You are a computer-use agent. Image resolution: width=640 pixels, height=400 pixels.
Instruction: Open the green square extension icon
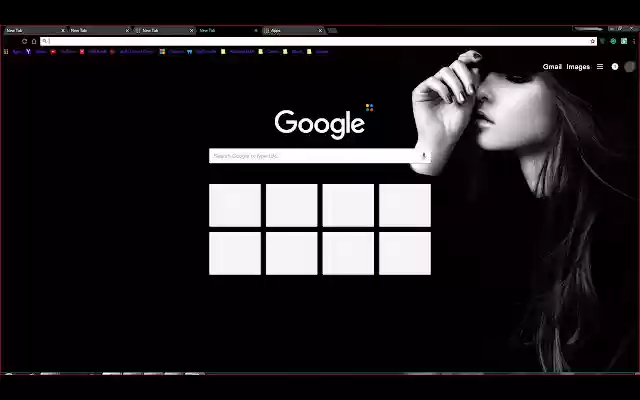(624, 41)
